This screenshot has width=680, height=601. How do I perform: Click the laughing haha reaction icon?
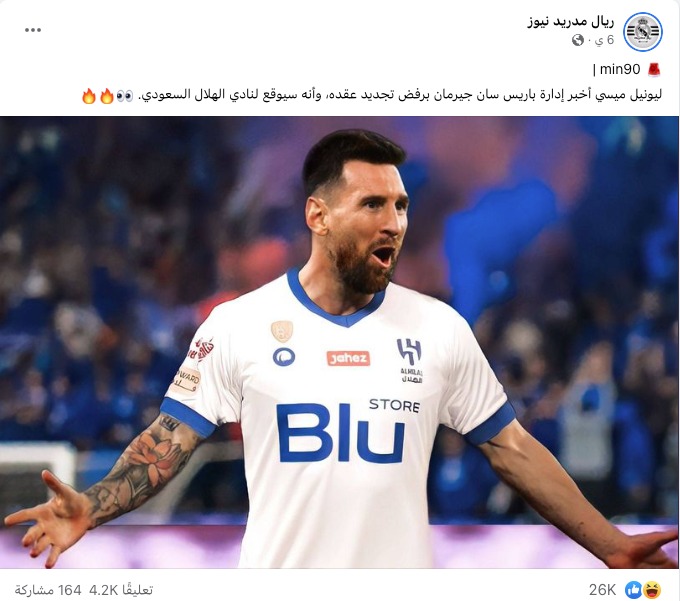click(653, 590)
